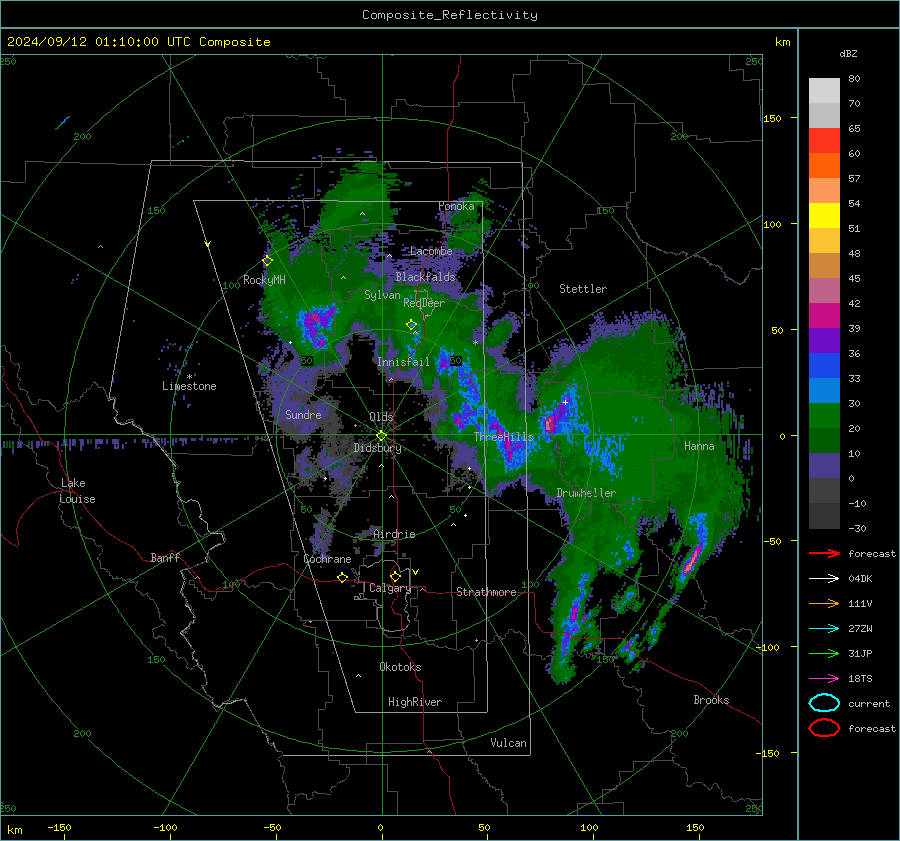Click the Lake Louise label
Image resolution: width=900 pixels, height=841 pixels.
[77, 491]
